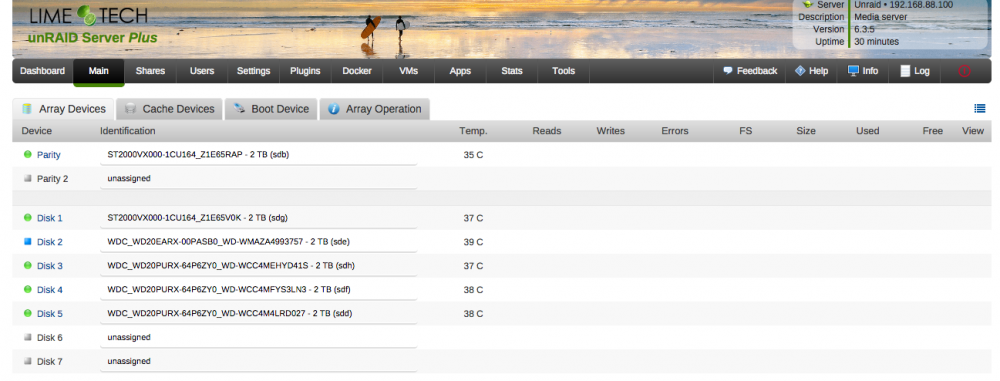The image size is (1000, 381).
Task: Click the server address Unraid • 192.168.88.100
Action: click(904, 4)
